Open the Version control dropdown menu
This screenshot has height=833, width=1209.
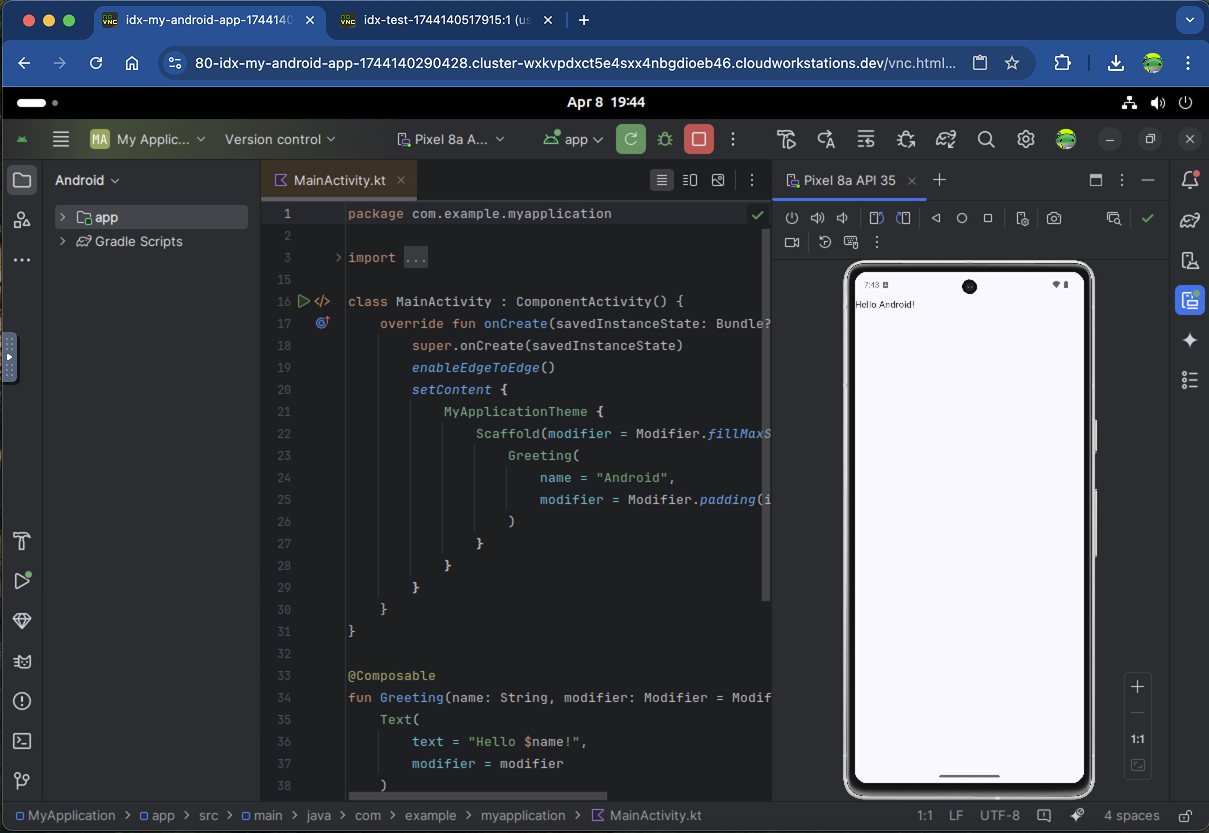click(x=280, y=139)
